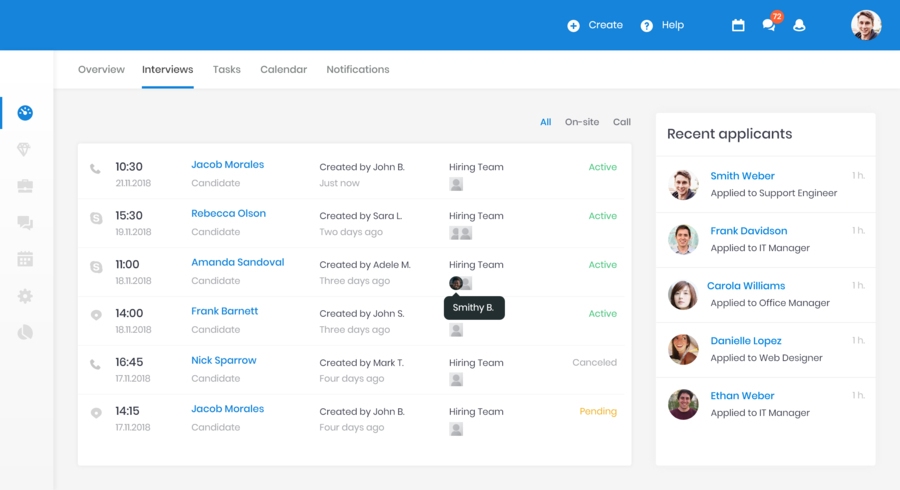
Task: Open messages with the 72 badge
Action: pyautogui.click(x=769, y=25)
